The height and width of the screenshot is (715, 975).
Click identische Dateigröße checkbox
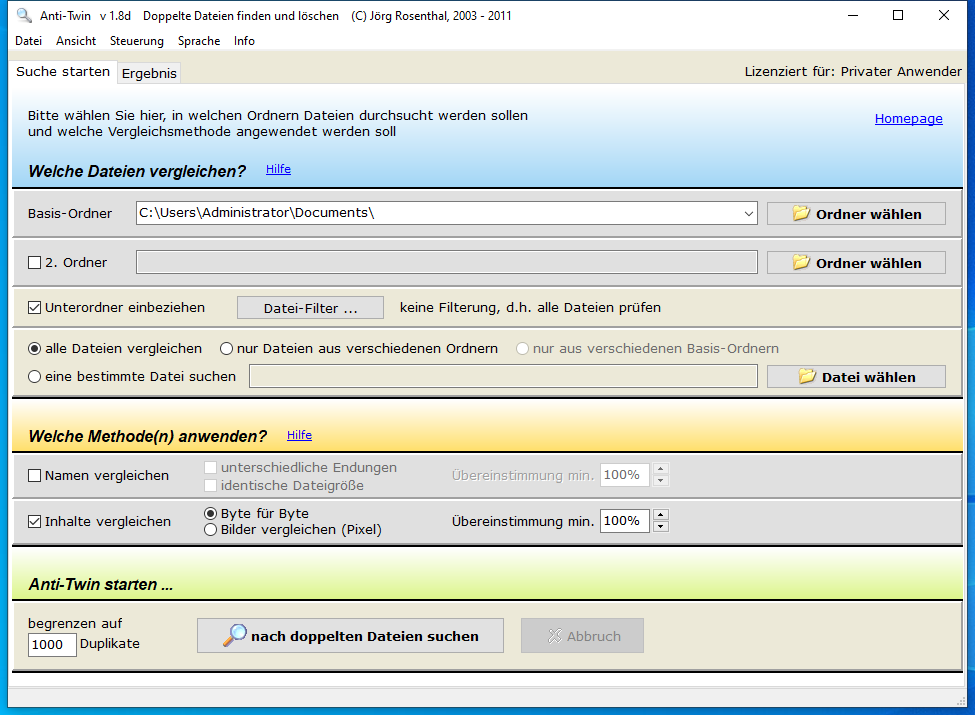point(211,486)
